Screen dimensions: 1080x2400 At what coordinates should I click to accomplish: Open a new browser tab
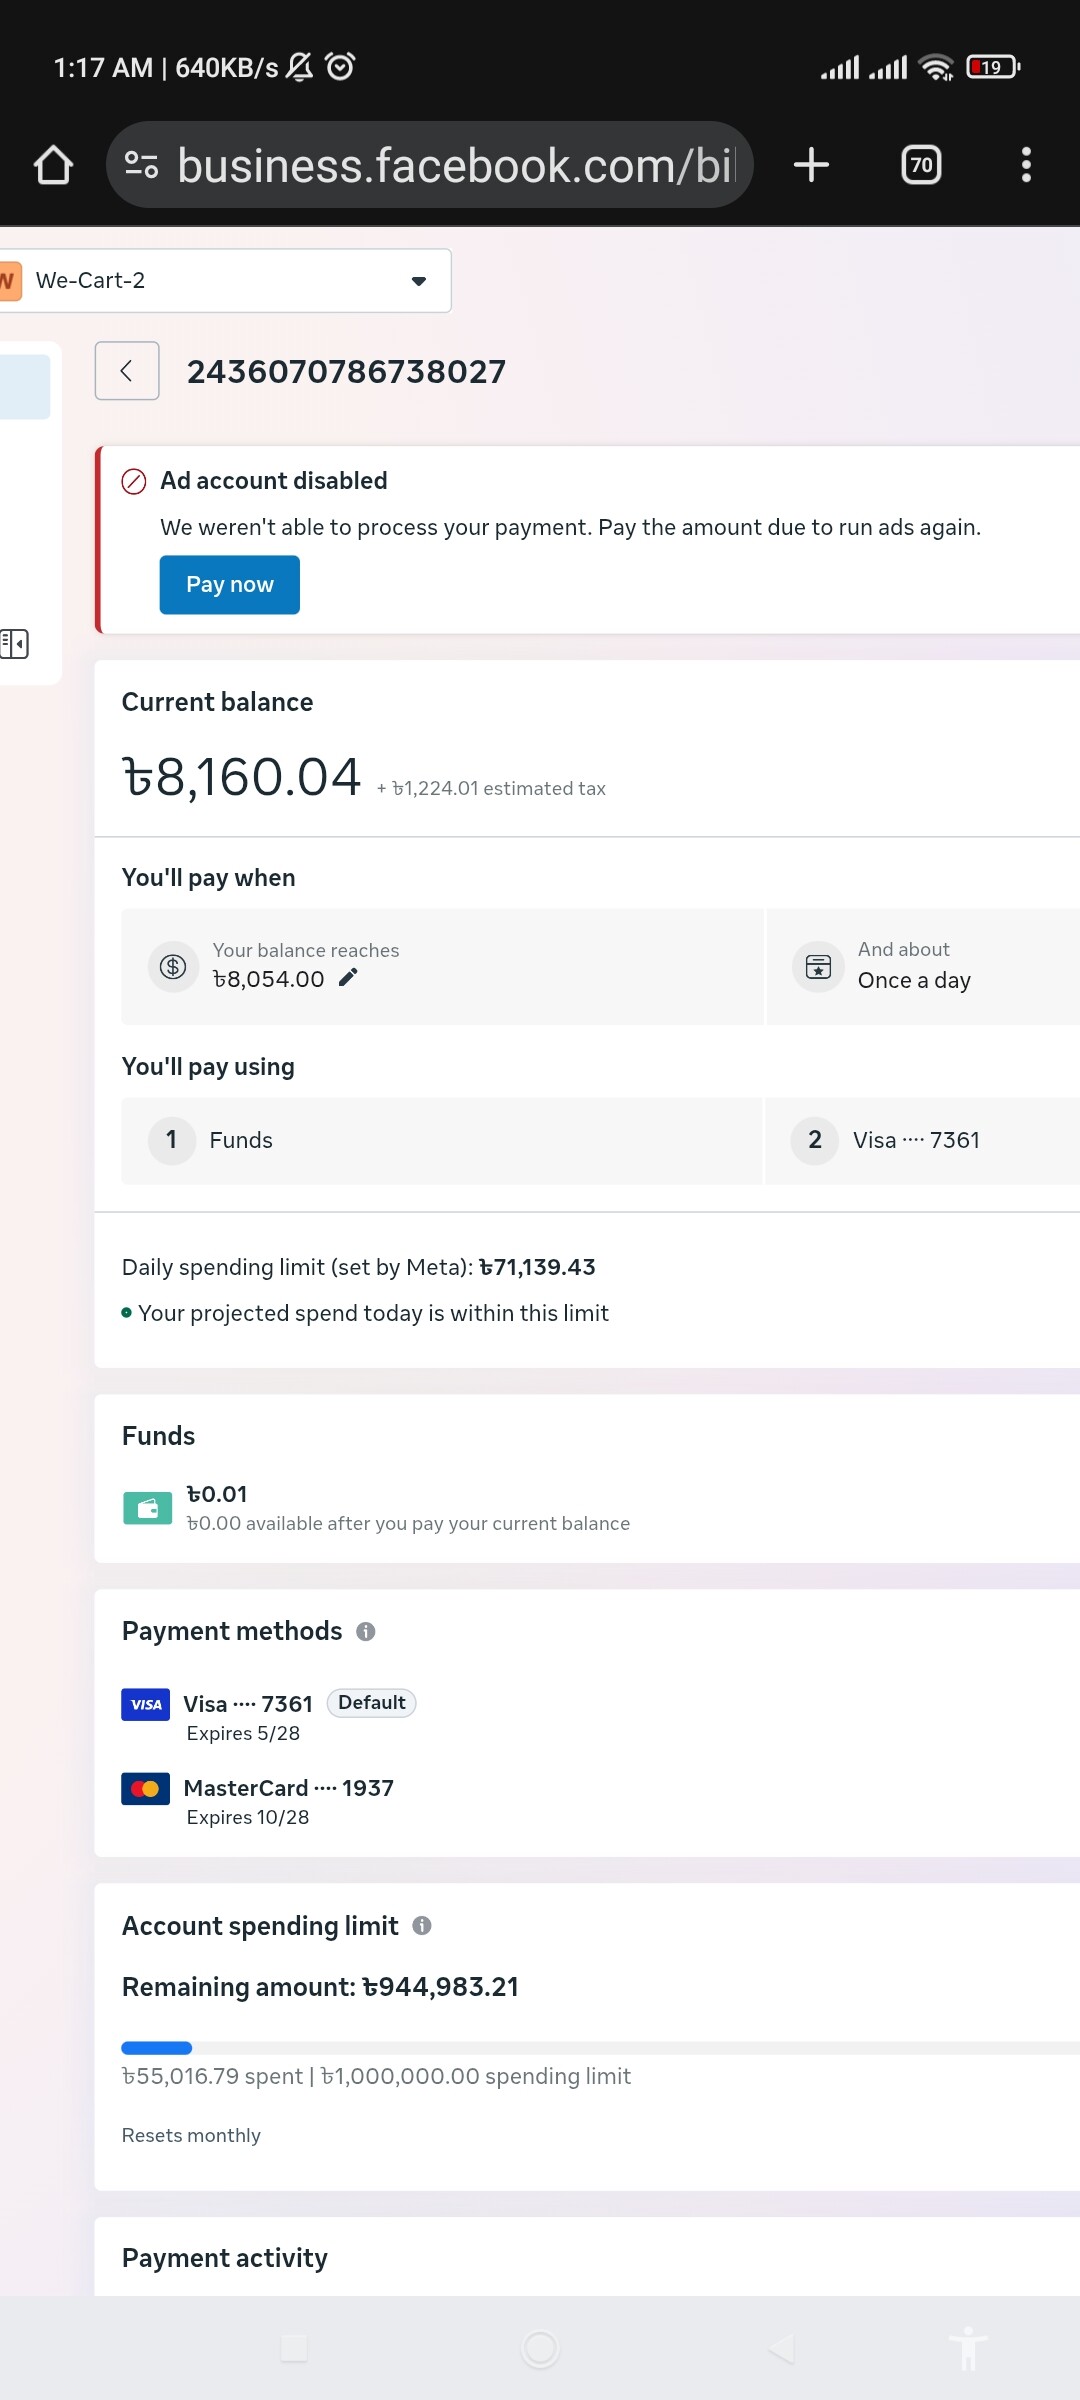811,165
